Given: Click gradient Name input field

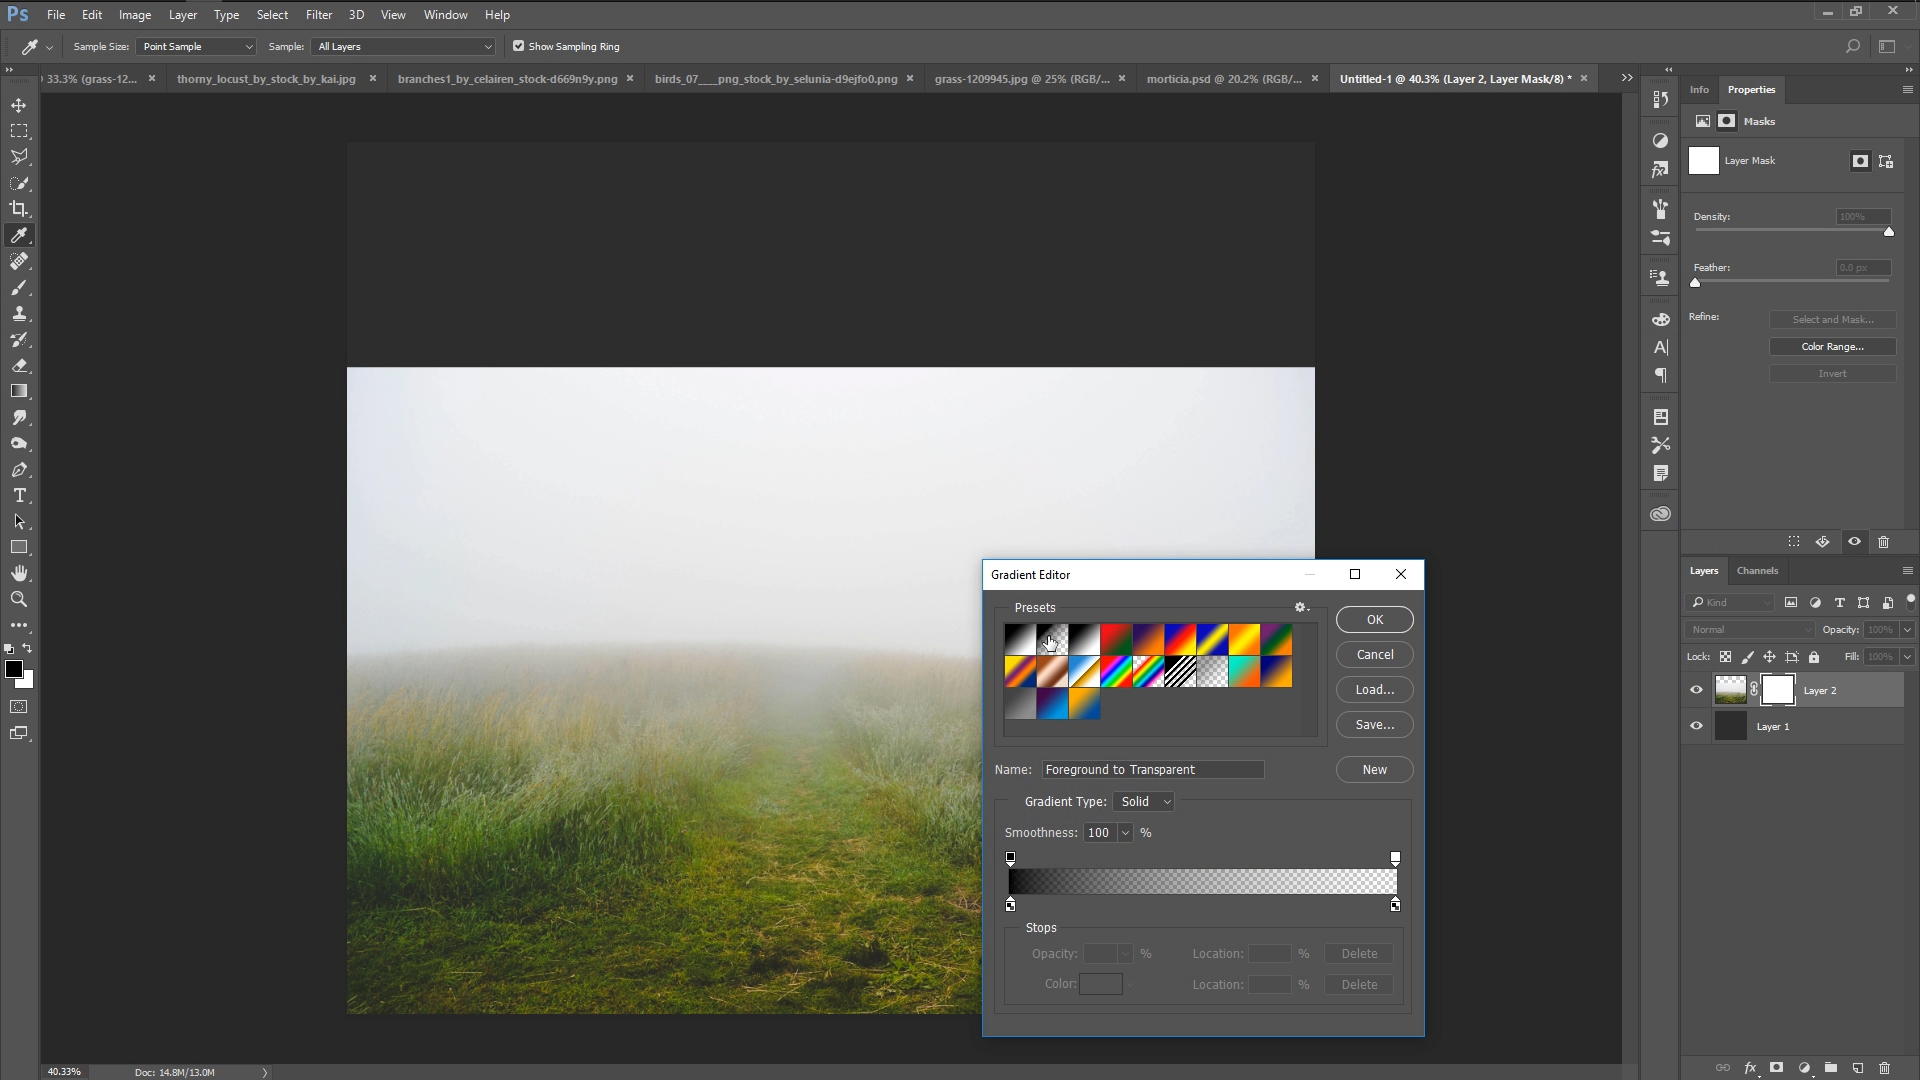Looking at the screenshot, I should [x=1153, y=770].
